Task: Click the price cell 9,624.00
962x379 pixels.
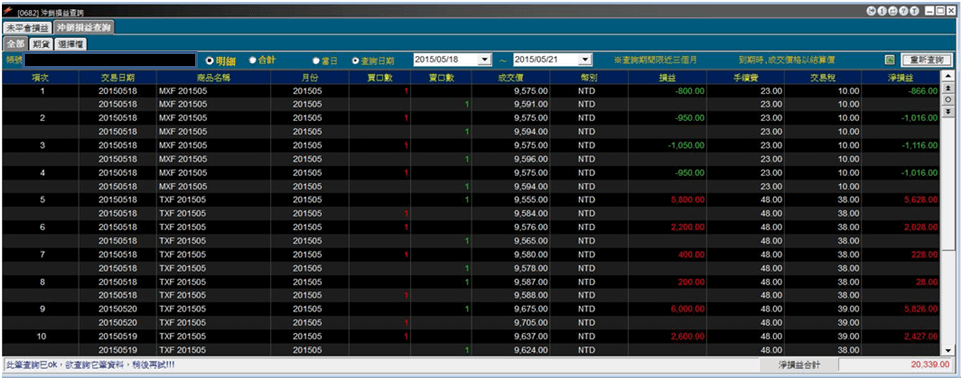Action: [x=531, y=350]
